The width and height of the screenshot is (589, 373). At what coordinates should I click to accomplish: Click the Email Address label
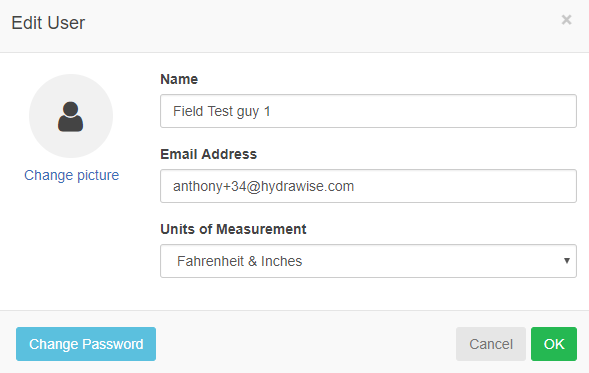click(208, 154)
